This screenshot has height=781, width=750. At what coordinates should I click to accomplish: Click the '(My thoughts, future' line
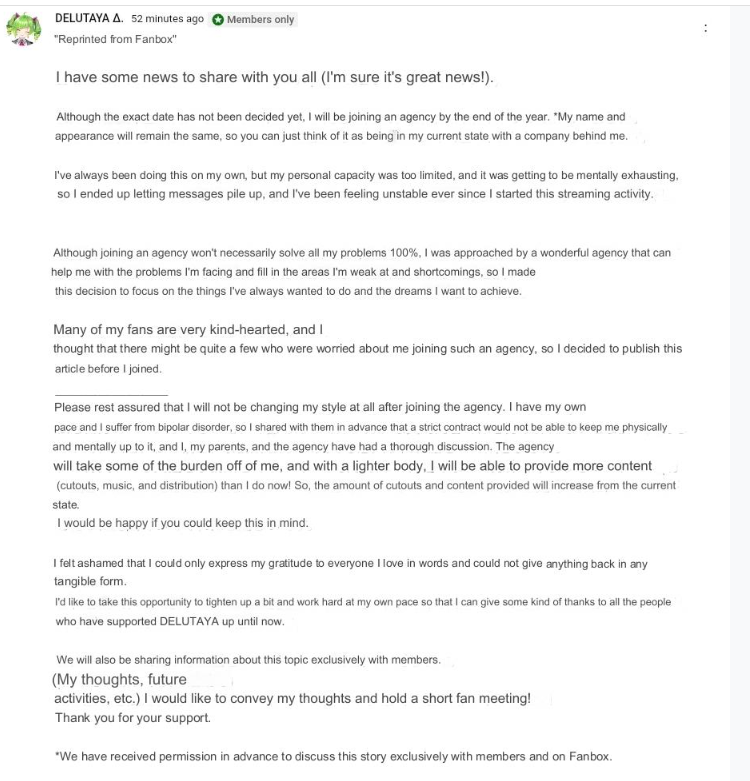[x=119, y=680]
